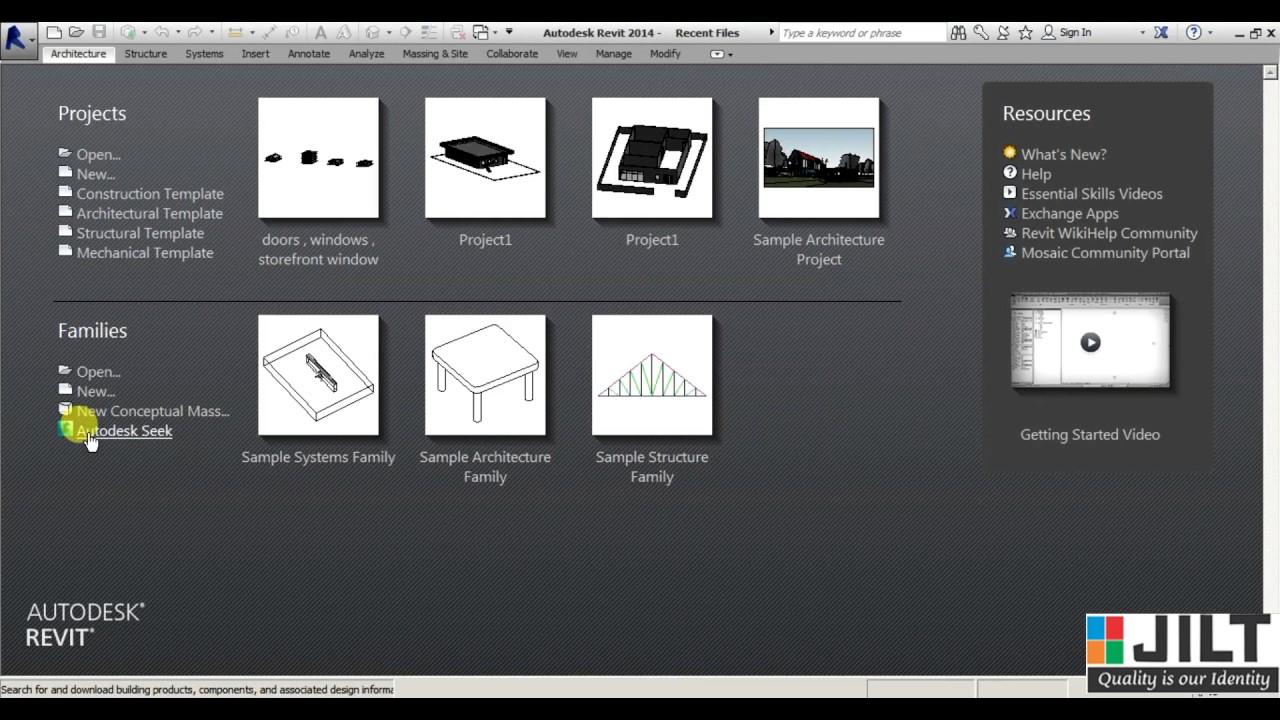Expand the 3D View dropdown arrow
The height and width of the screenshot is (720, 1280).
389,32
